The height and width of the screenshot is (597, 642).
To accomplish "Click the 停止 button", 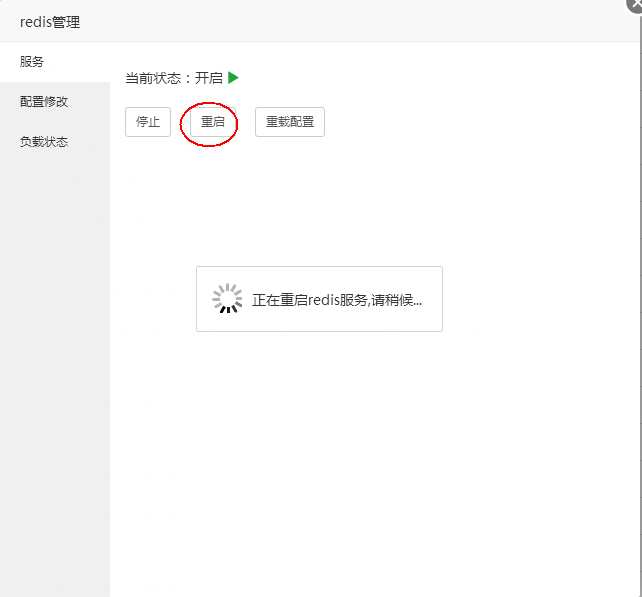I will click(148, 122).
